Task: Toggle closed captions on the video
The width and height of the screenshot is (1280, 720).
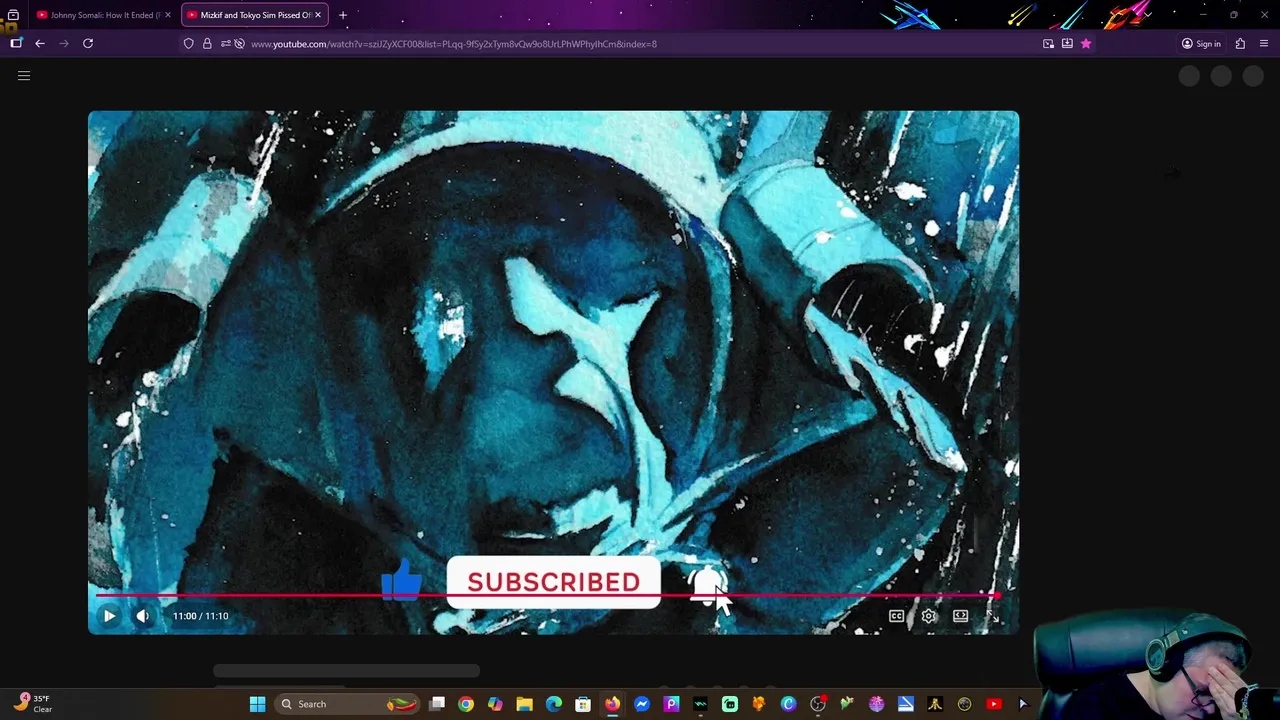Action: (x=896, y=616)
